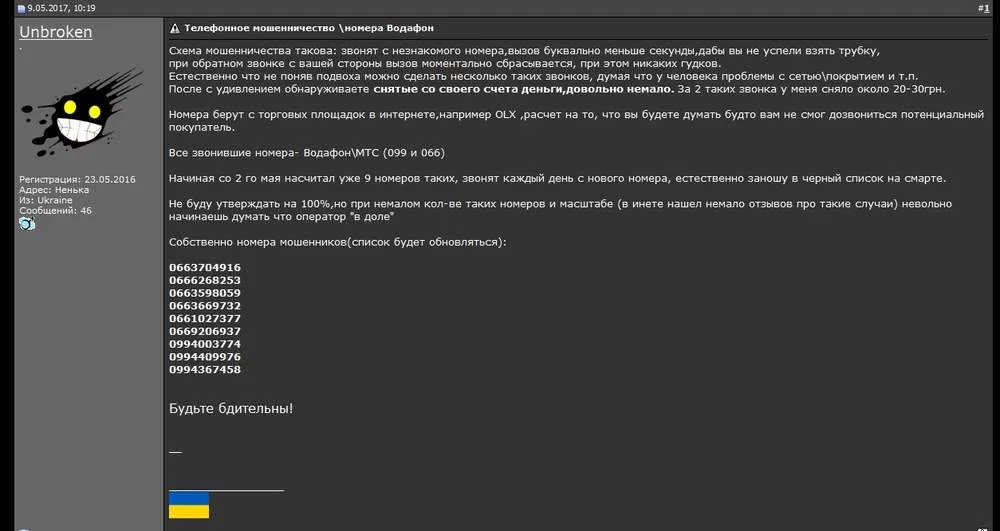Click the warning triangle icon beside post title

point(175,28)
